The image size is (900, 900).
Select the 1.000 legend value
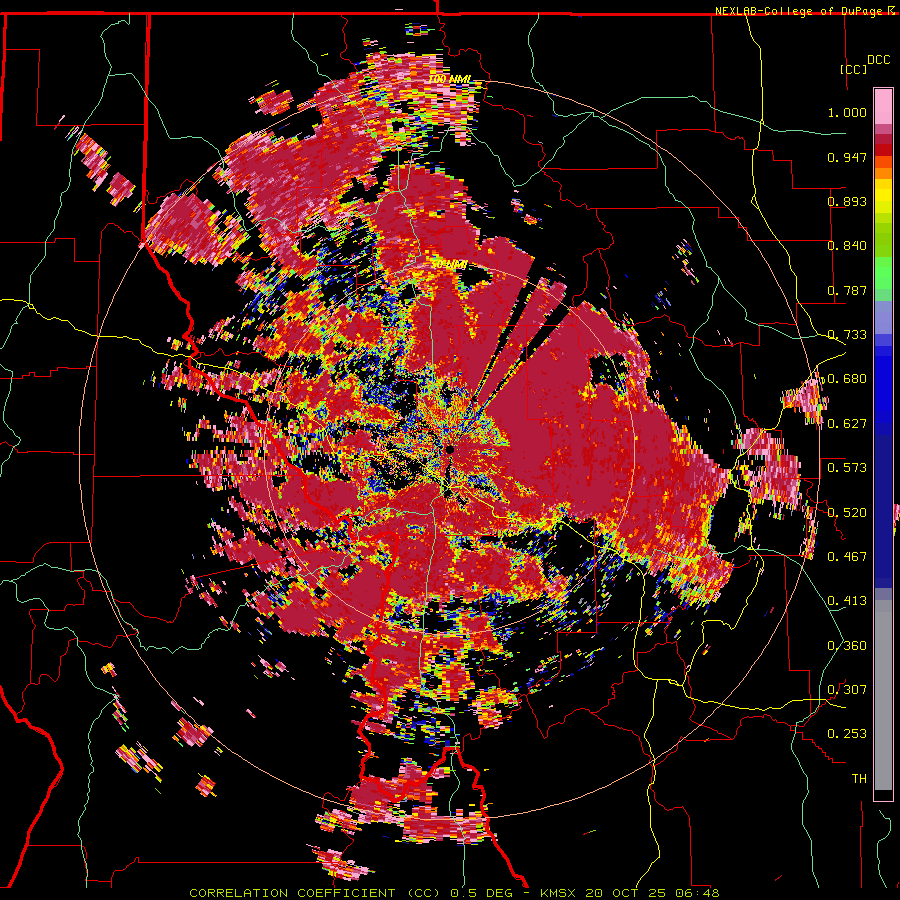click(x=847, y=112)
